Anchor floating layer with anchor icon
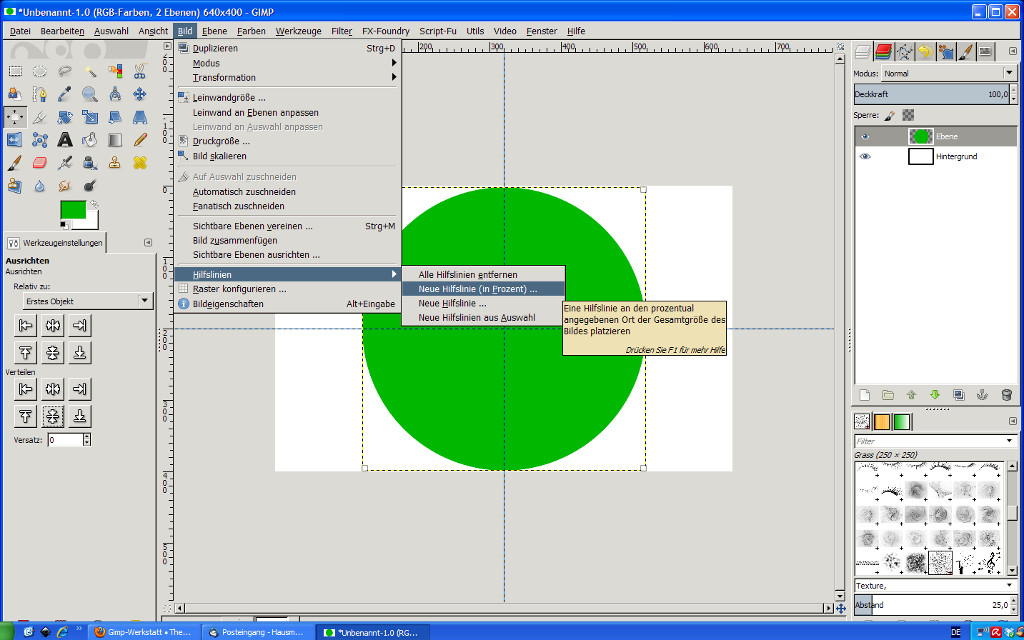This screenshot has width=1024, height=640. coord(982,395)
